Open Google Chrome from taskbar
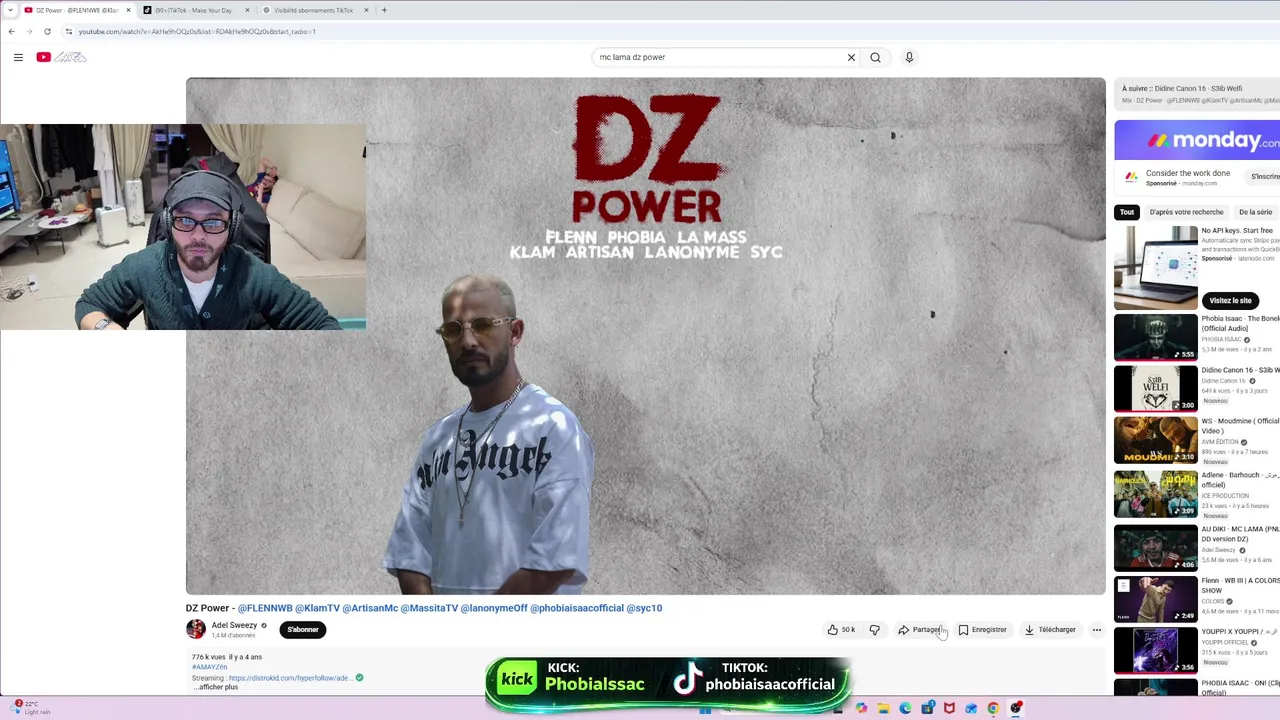 993,708
